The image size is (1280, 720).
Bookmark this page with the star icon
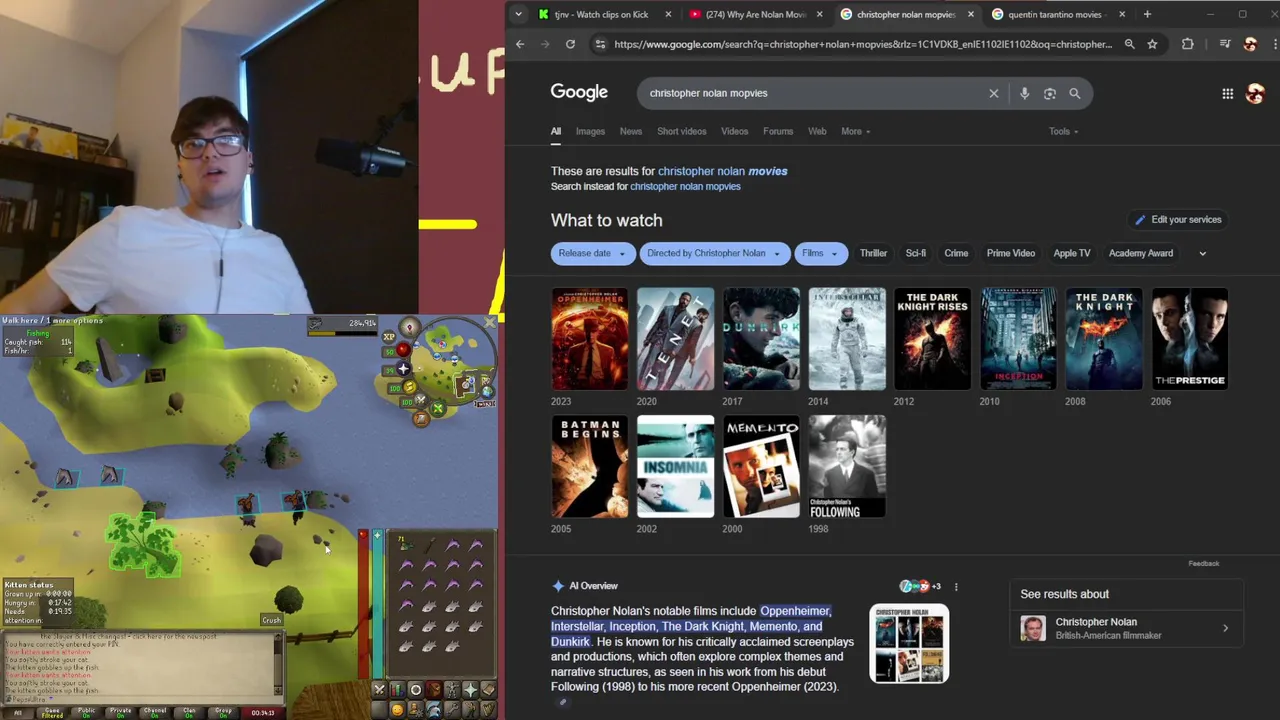[x=1152, y=44]
